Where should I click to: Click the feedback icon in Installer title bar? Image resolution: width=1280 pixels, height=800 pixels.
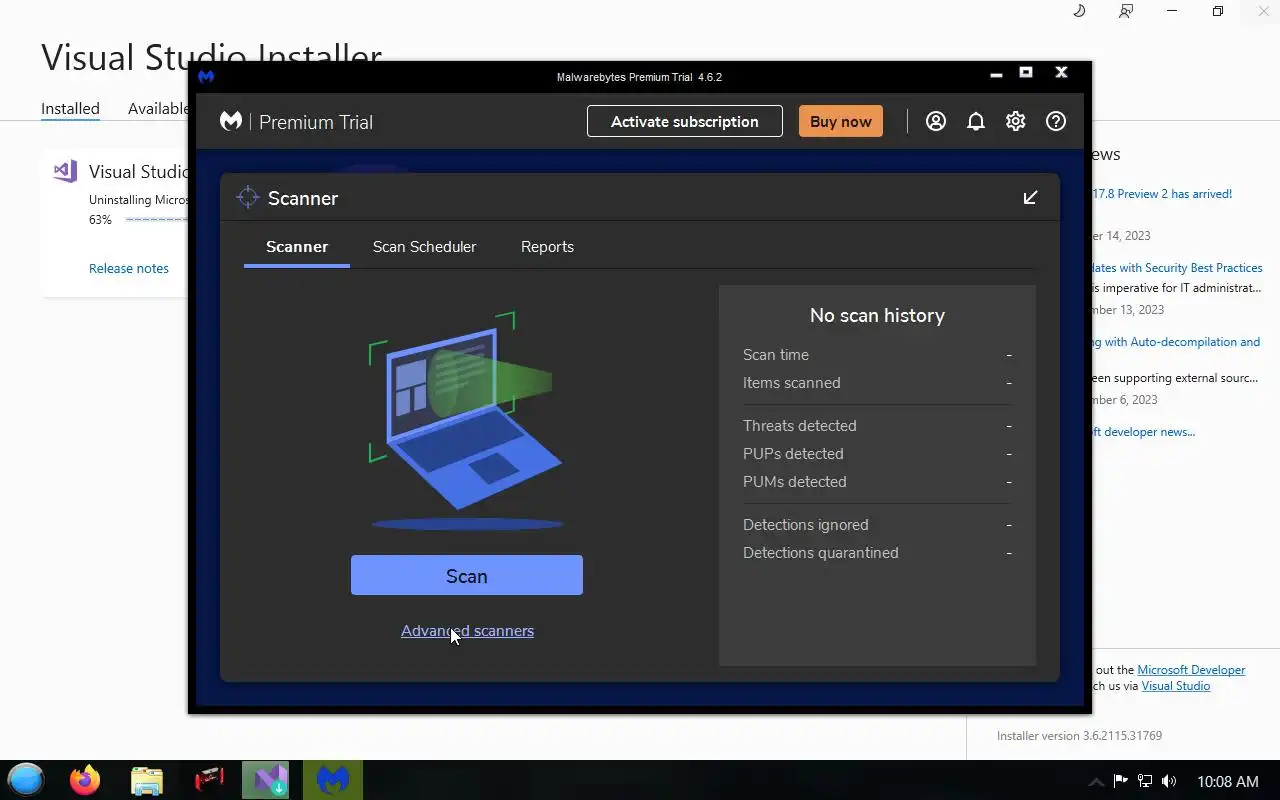coord(1126,11)
